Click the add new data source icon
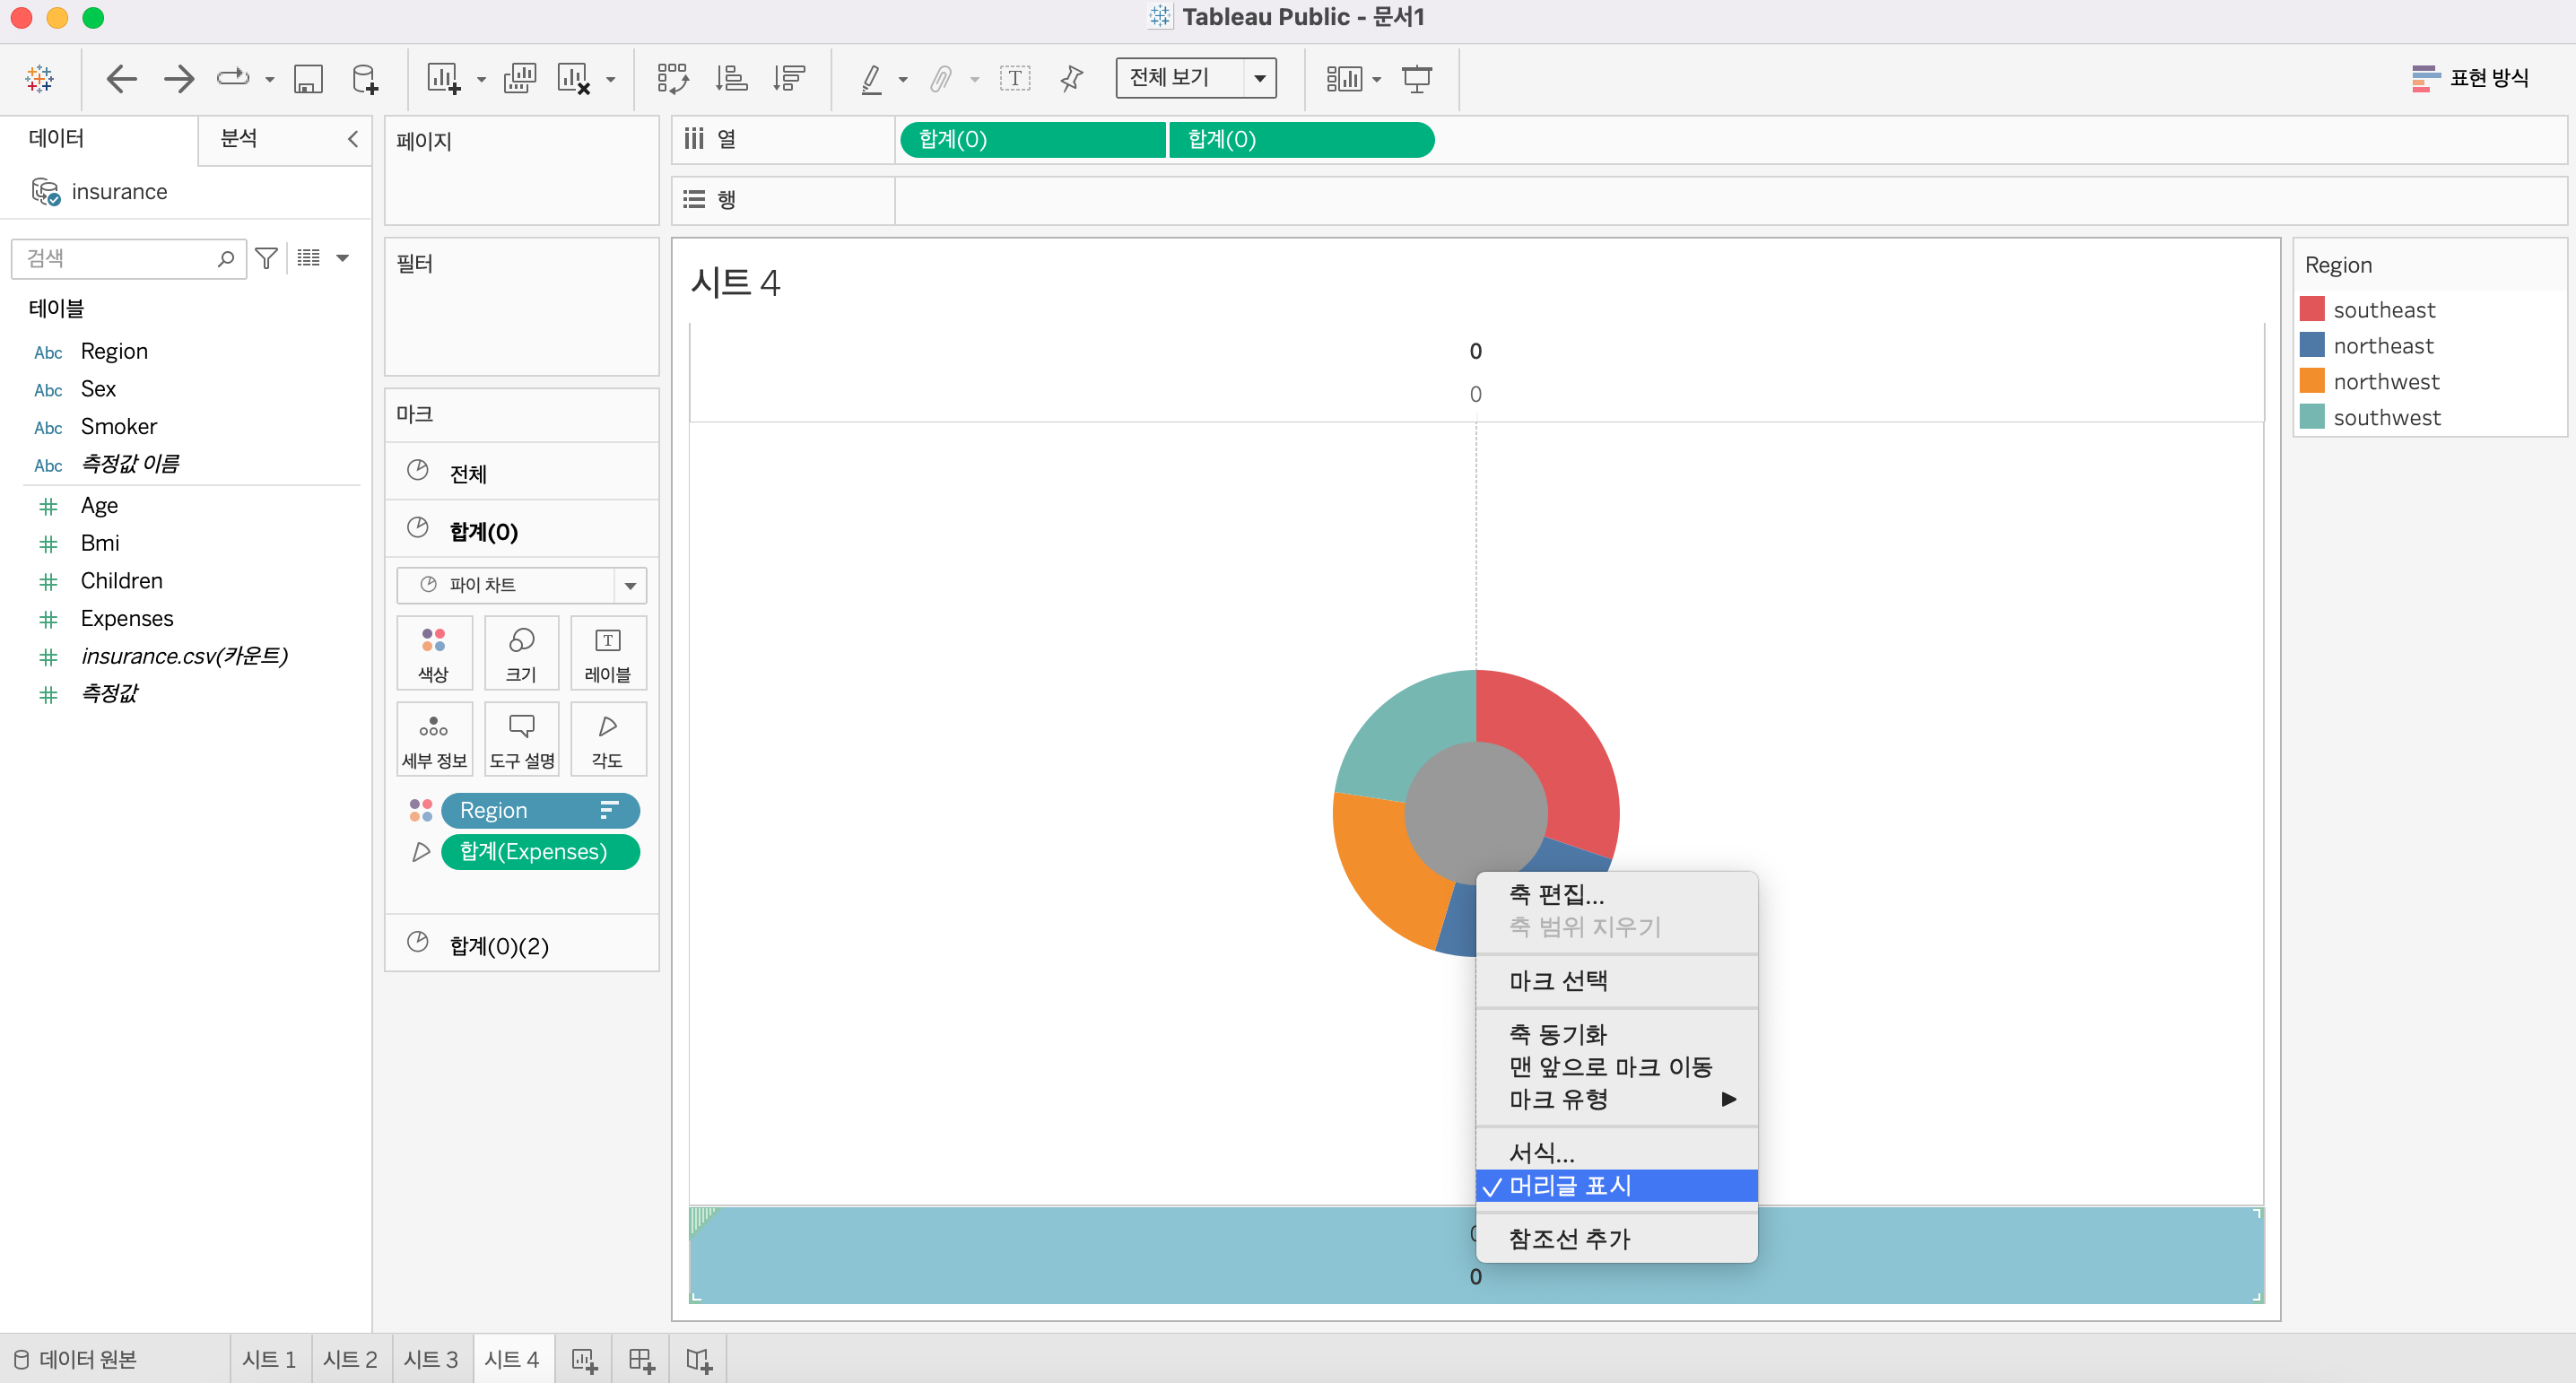The image size is (2576, 1383). pyautogui.click(x=365, y=78)
